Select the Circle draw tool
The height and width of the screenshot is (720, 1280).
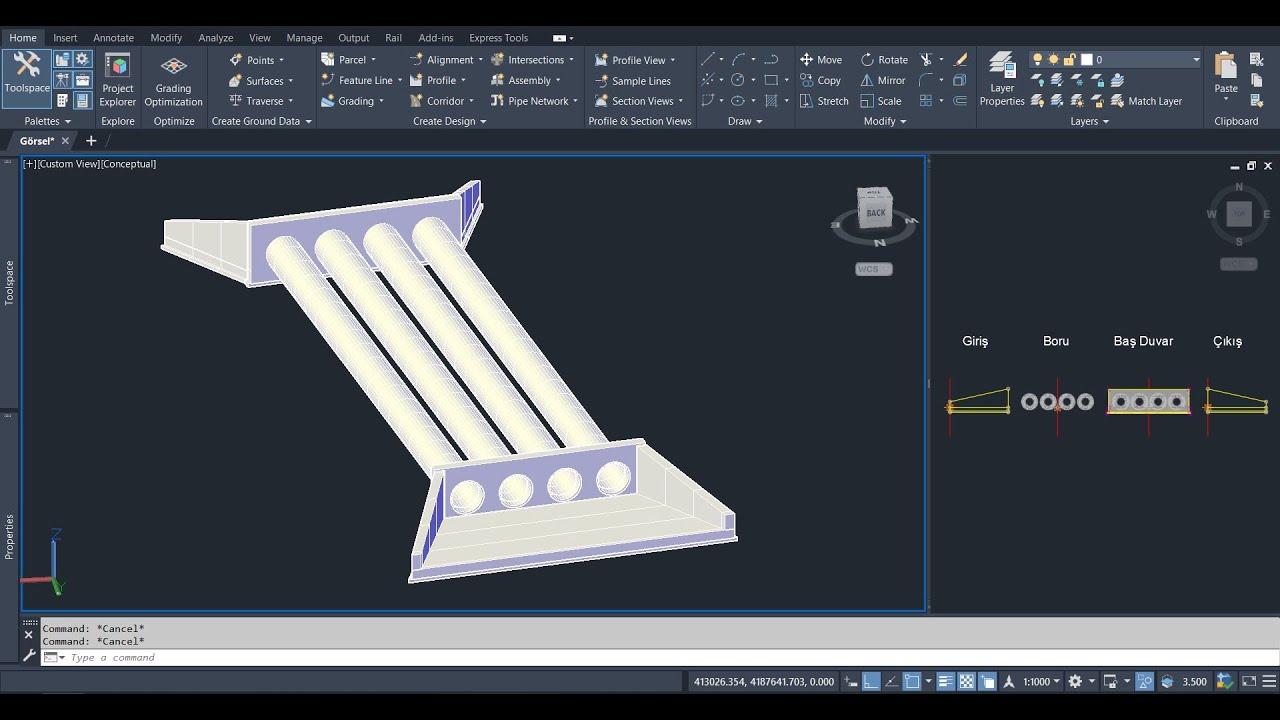tap(738, 80)
